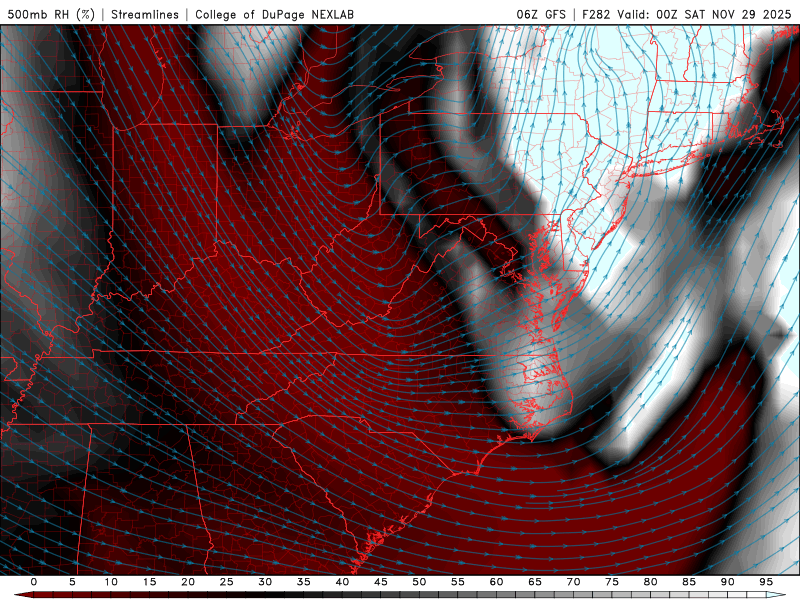Click the '5' value on the colorbar scale
Image resolution: width=800 pixels, height=600 pixels.
tap(72, 582)
